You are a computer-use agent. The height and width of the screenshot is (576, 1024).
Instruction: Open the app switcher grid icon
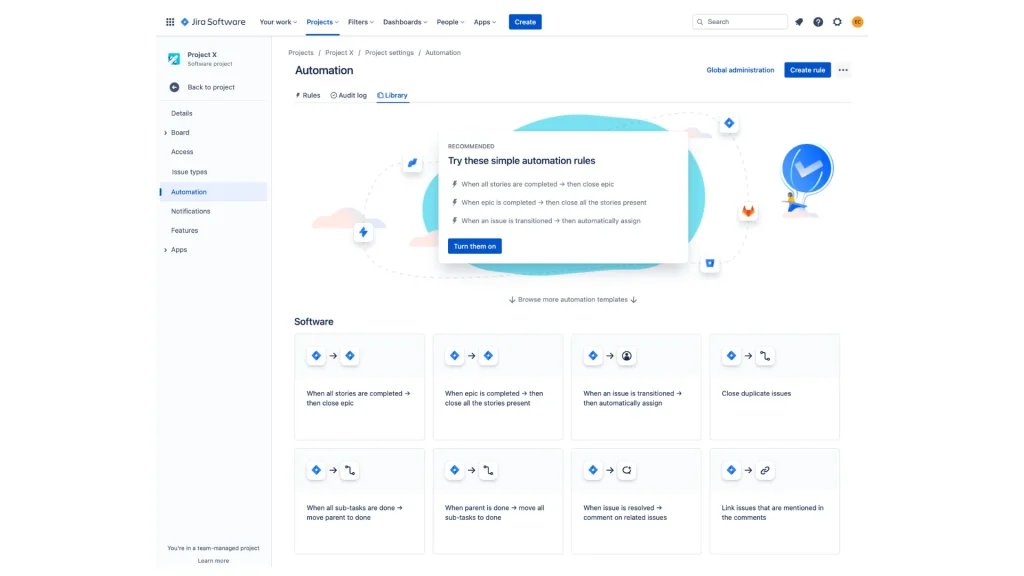point(170,22)
